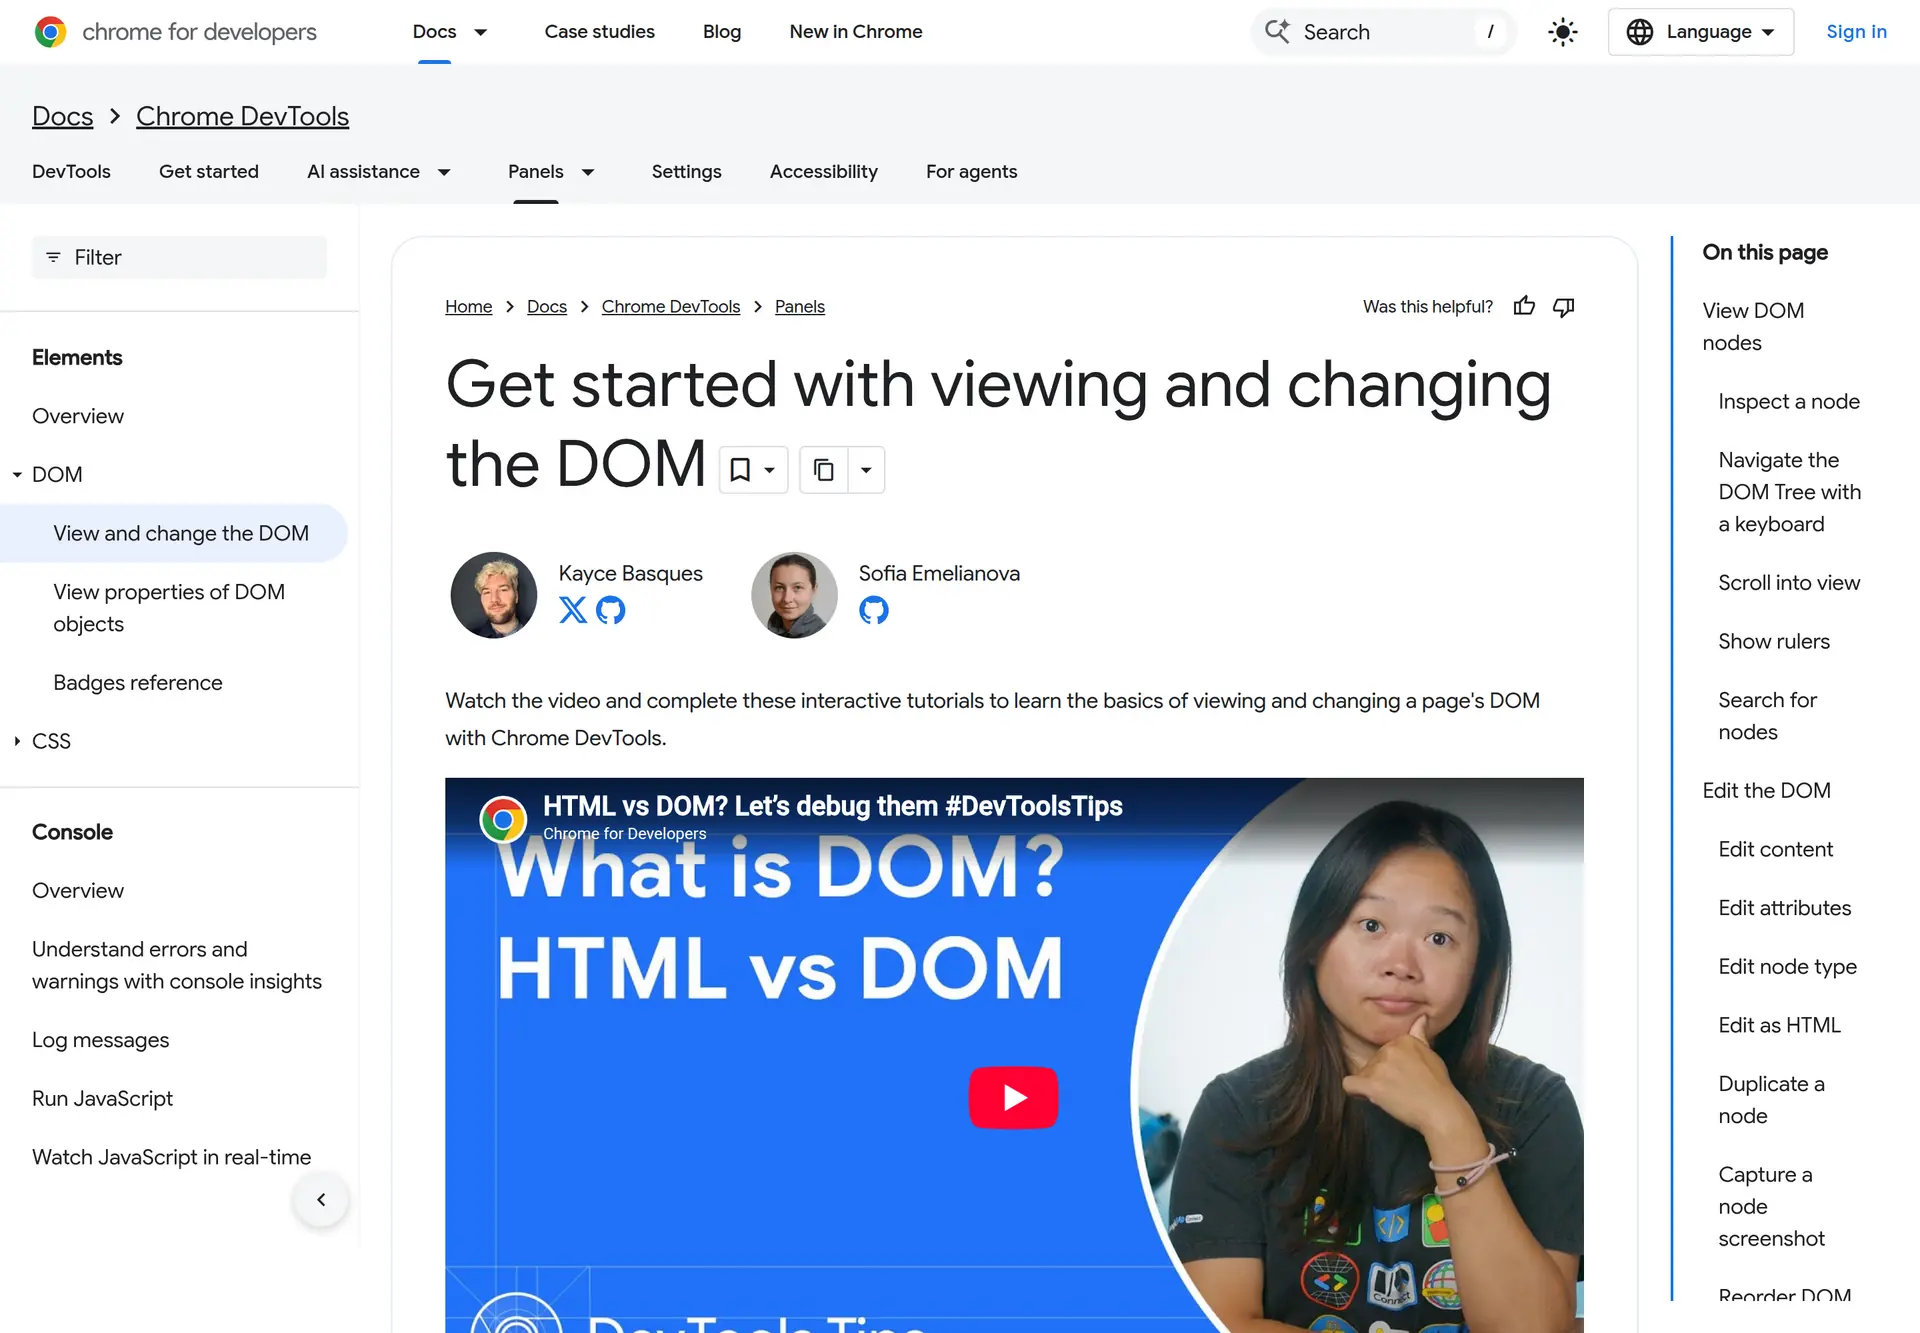
Task: Jump to Edit attributes section
Action: tap(1784, 908)
